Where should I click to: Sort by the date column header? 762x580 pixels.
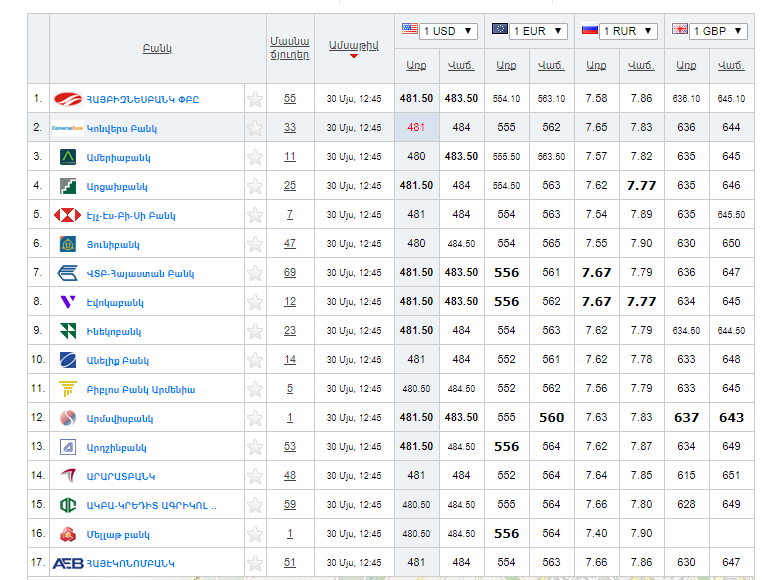point(354,46)
